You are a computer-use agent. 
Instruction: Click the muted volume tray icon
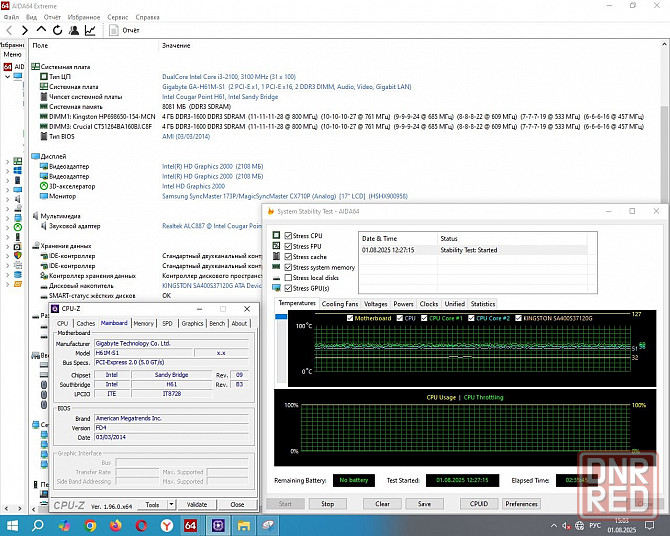567,526
